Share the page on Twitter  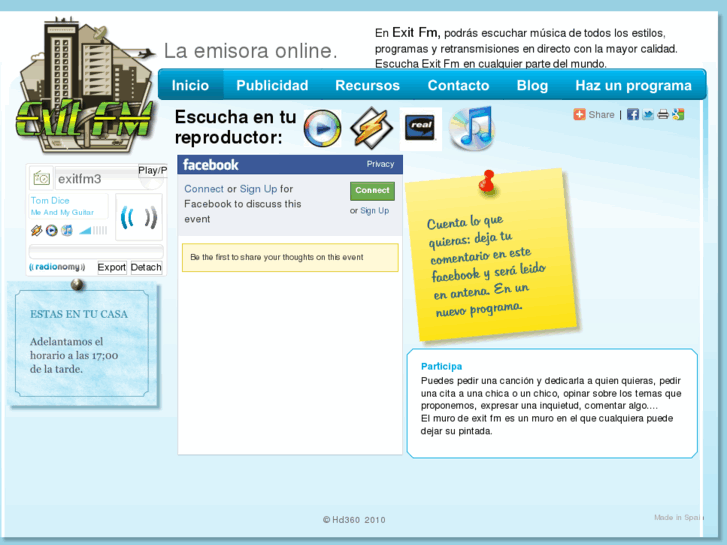(648, 115)
